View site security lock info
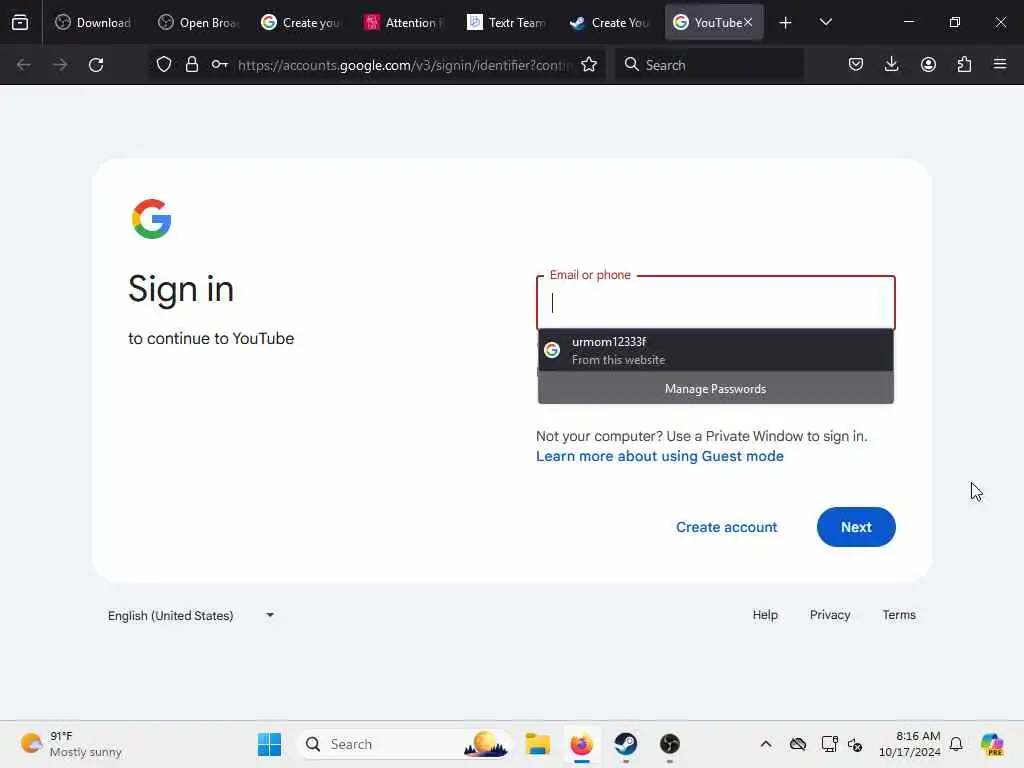 [x=191, y=64]
